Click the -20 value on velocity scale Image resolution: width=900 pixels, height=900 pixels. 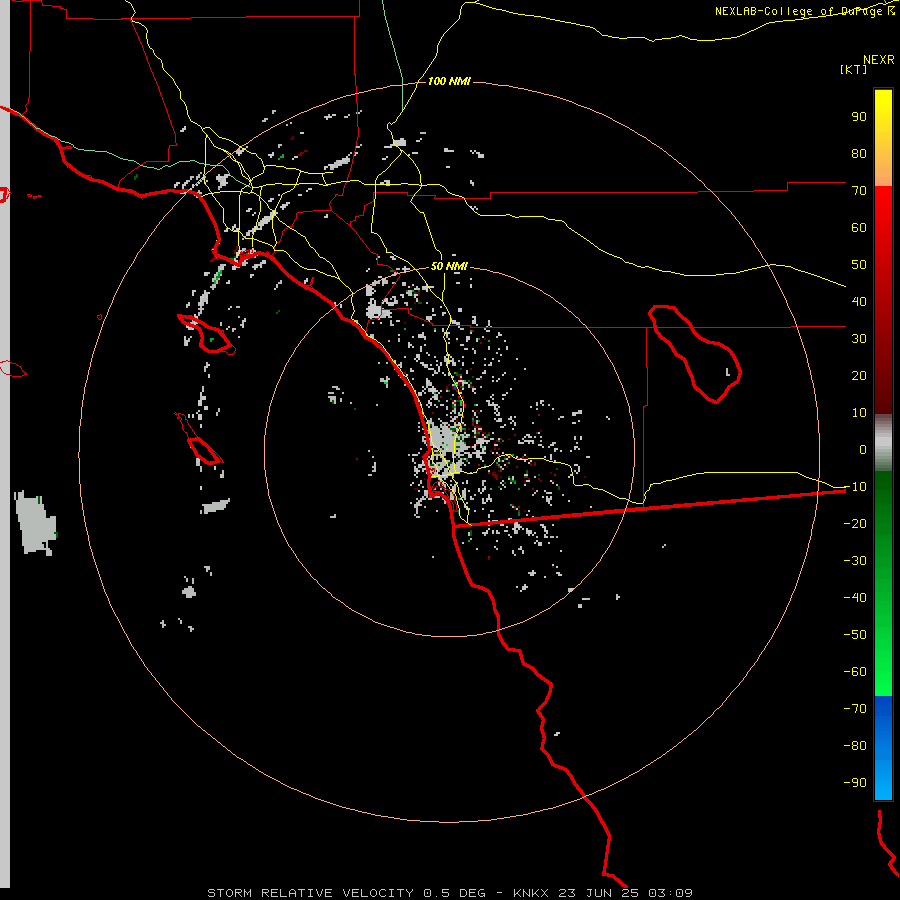pos(855,523)
